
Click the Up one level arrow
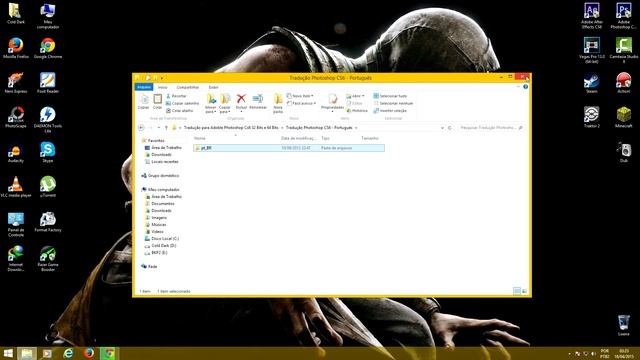(166, 128)
